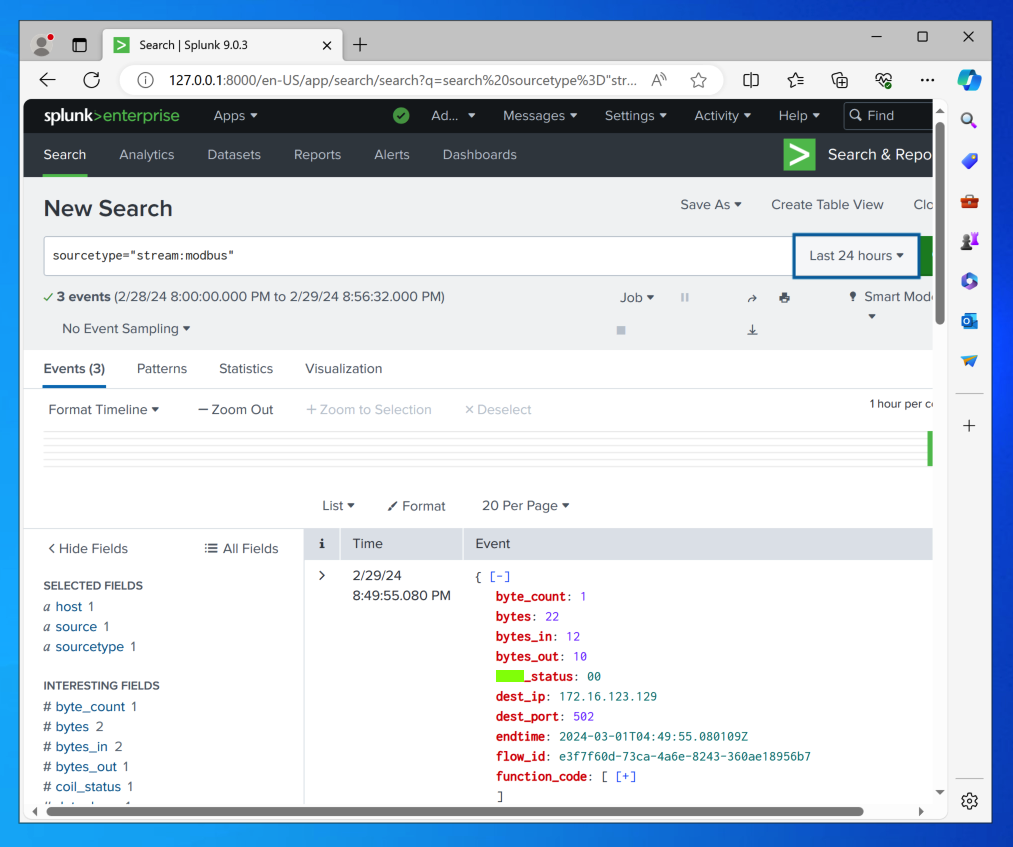Image resolution: width=1013 pixels, height=847 pixels.
Task: Hide the fields sidebar
Action: pyautogui.click(x=88, y=548)
